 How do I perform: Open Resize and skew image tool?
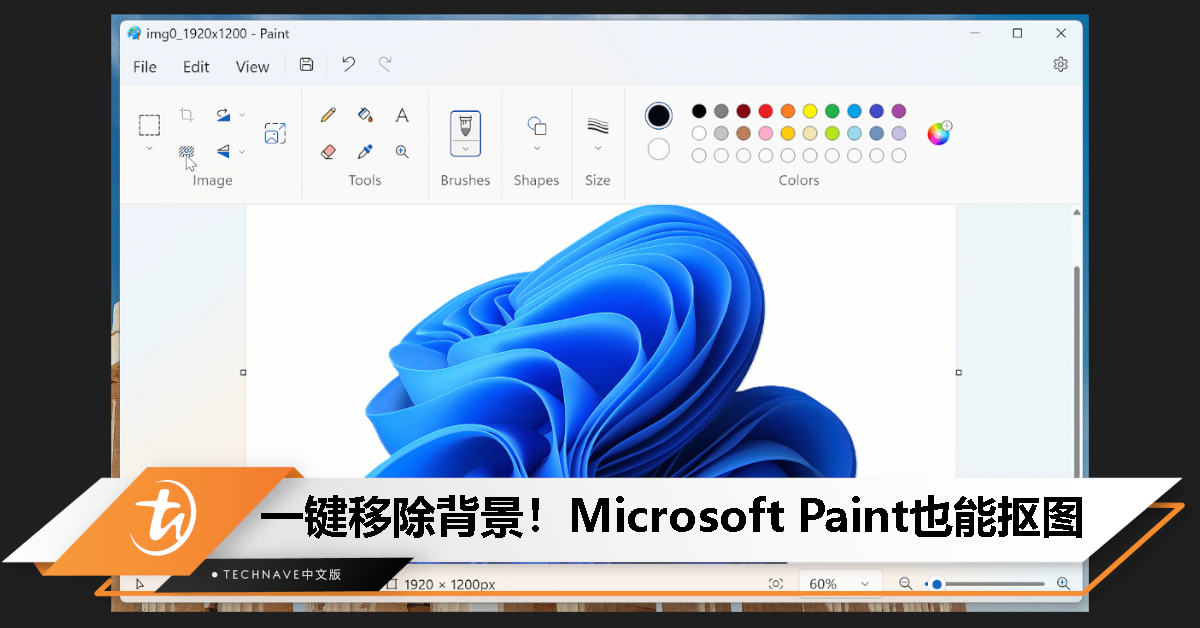[x=275, y=133]
